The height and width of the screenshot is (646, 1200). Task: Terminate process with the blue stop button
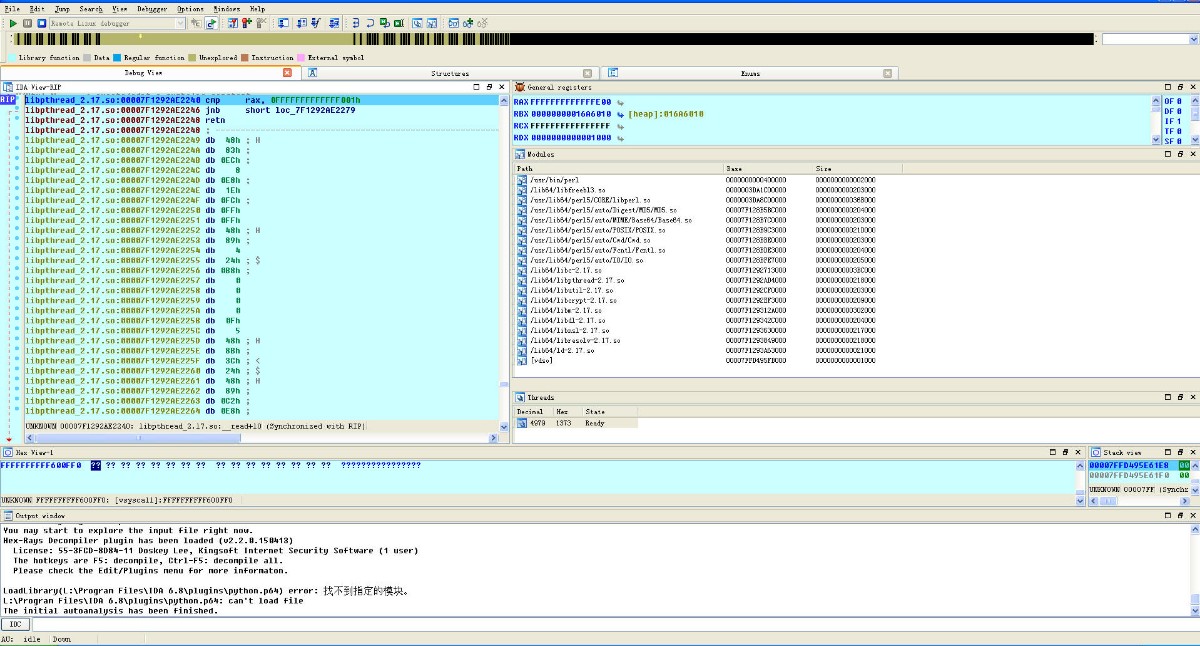[x=41, y=23]
